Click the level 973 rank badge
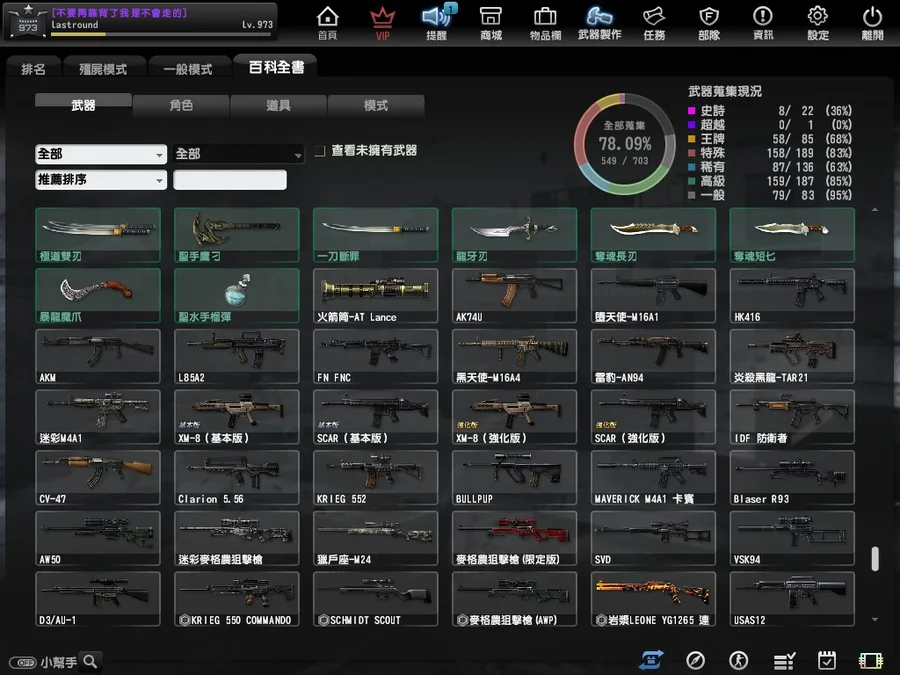Image resolution: width=900 pixels, height=675 pixels. pyautogui.click(x=28, y=24)
